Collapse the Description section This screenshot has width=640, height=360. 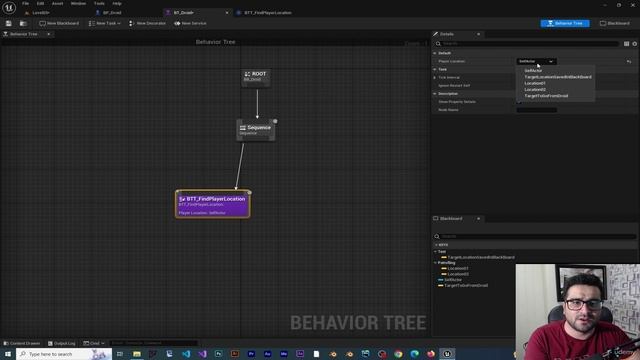click(435, 94)
